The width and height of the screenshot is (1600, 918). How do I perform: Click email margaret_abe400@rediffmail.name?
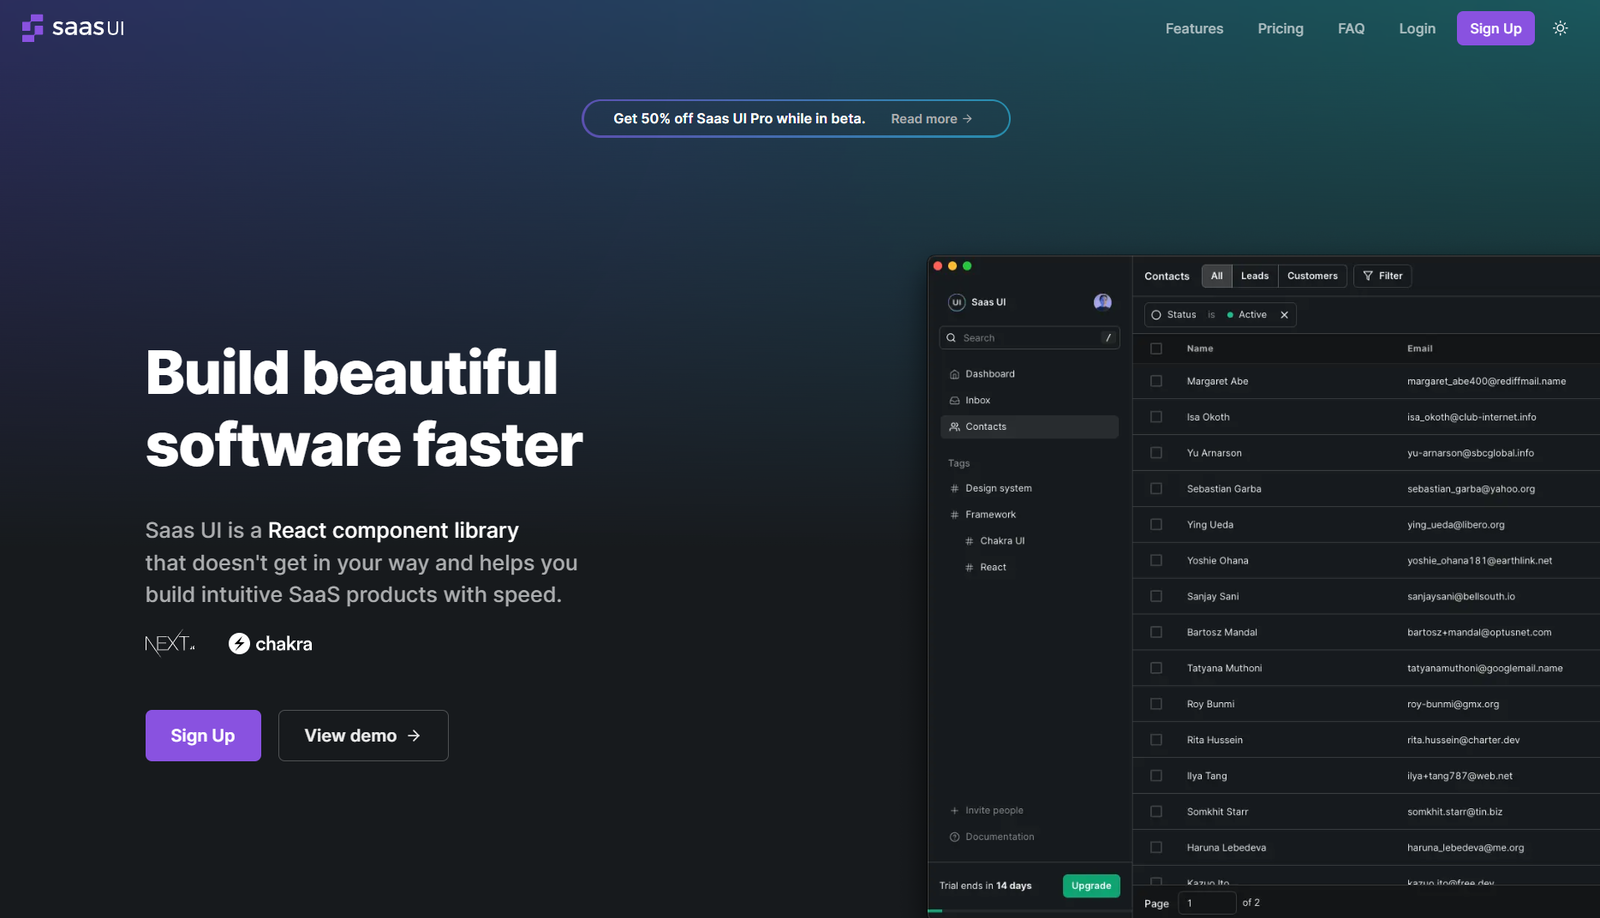coord(1486,381)
